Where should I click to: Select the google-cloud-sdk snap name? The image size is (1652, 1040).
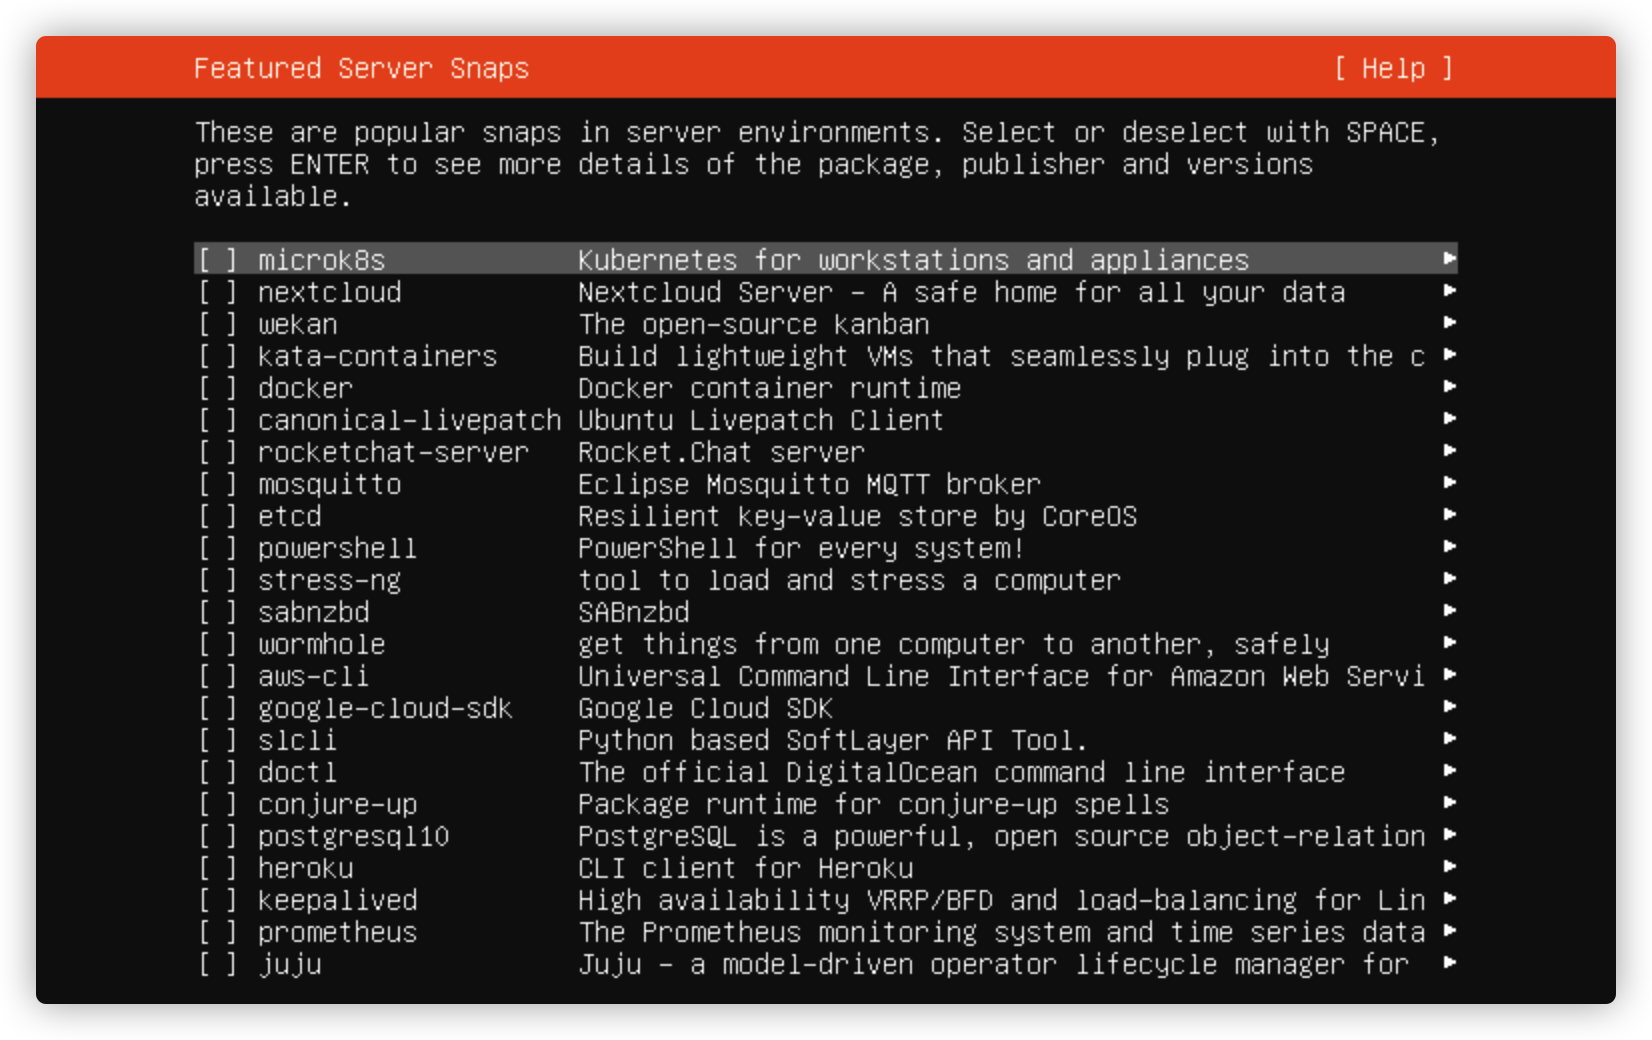click(385, 709)
